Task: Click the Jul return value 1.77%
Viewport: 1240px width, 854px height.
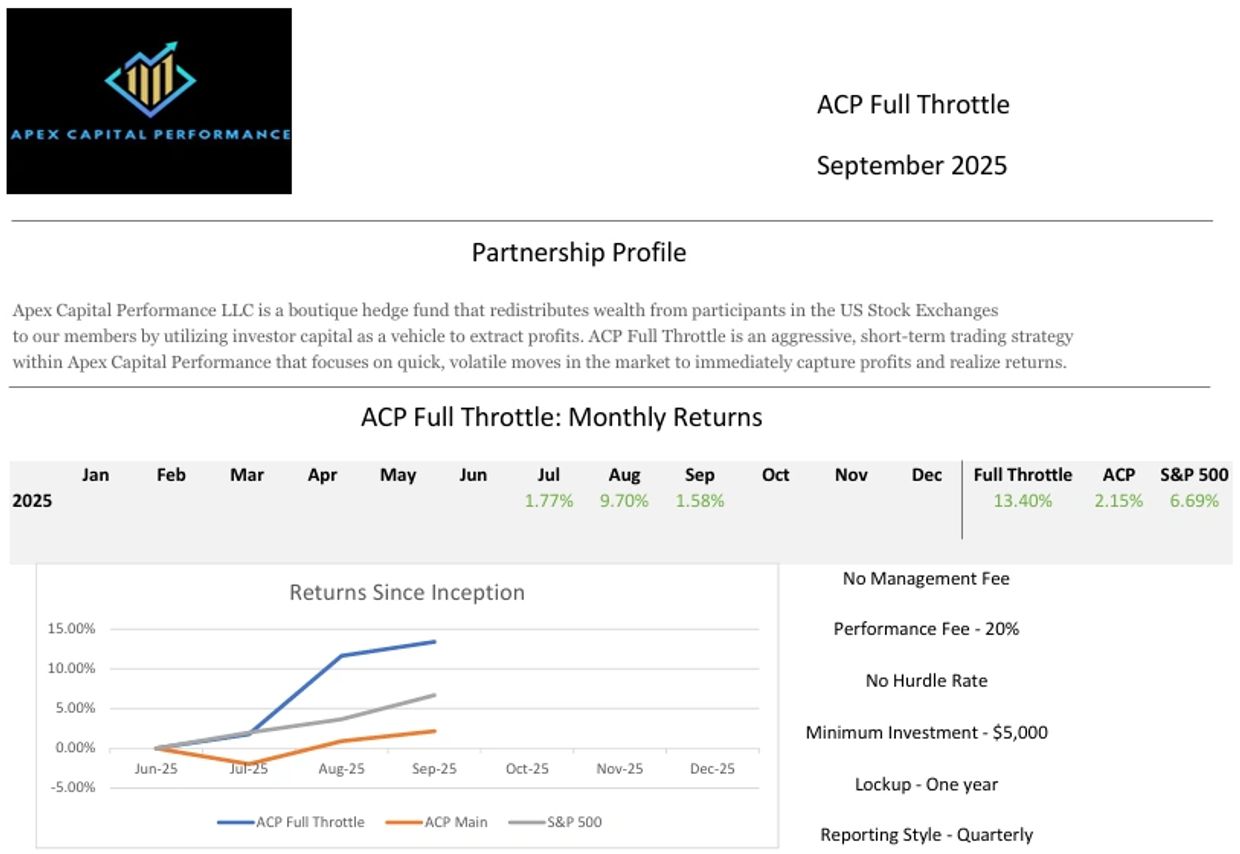Action: click(x=549, y=501)
